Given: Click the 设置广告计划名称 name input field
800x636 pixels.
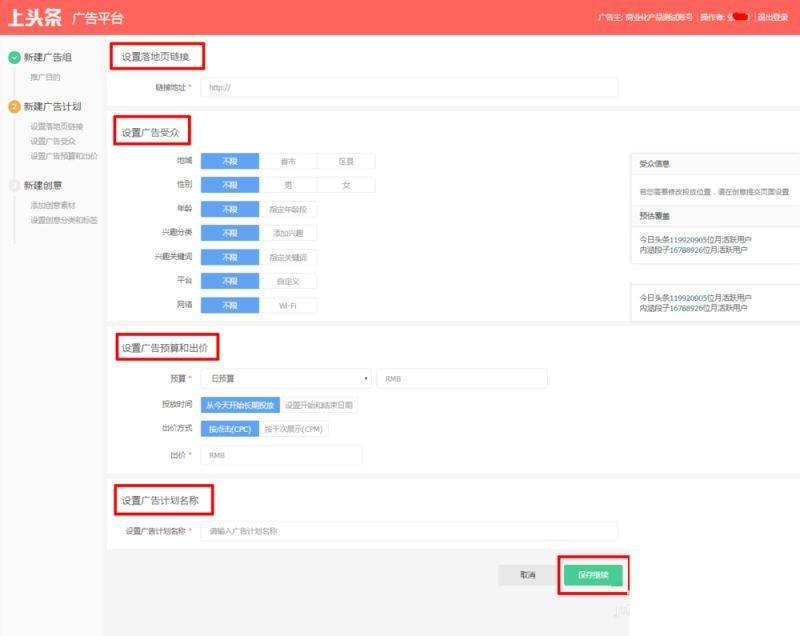Looking at the screenshot, I should pos(408,531).
